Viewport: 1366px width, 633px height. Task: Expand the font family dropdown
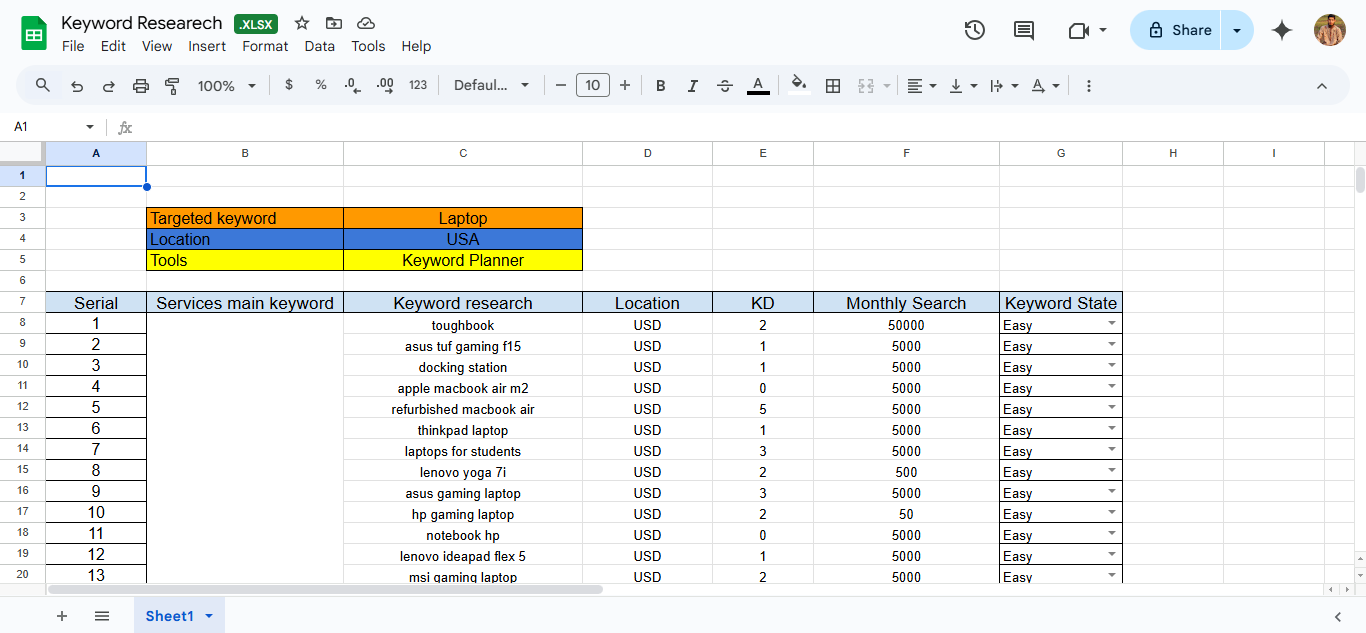pyautogui.click(x=491, y=86)
